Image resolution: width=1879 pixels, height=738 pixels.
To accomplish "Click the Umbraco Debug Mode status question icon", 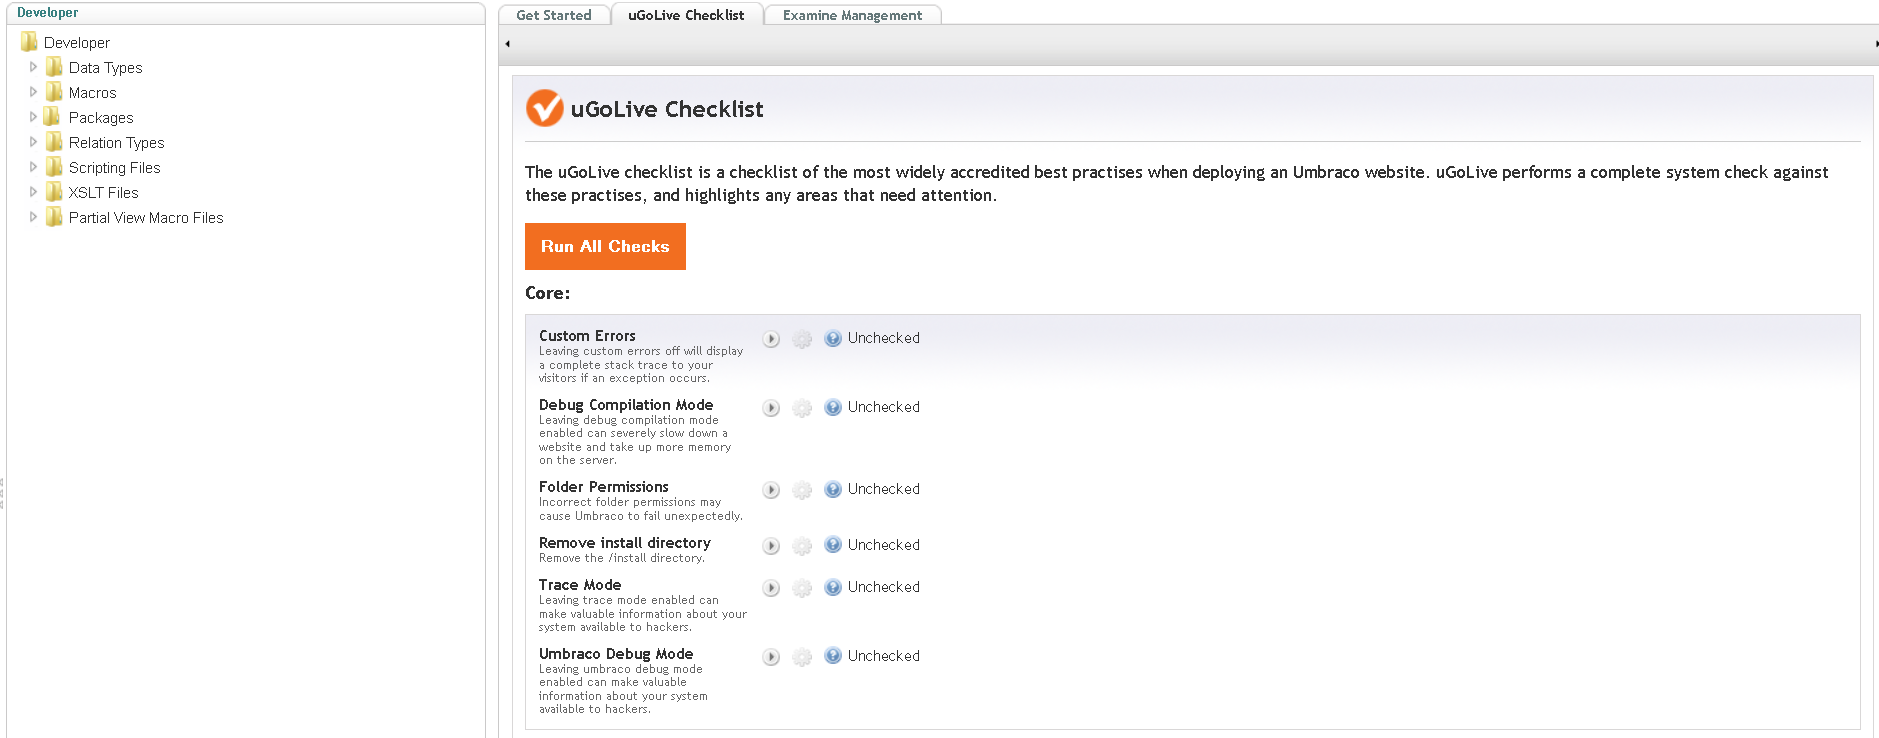I will tap(833, 656).
